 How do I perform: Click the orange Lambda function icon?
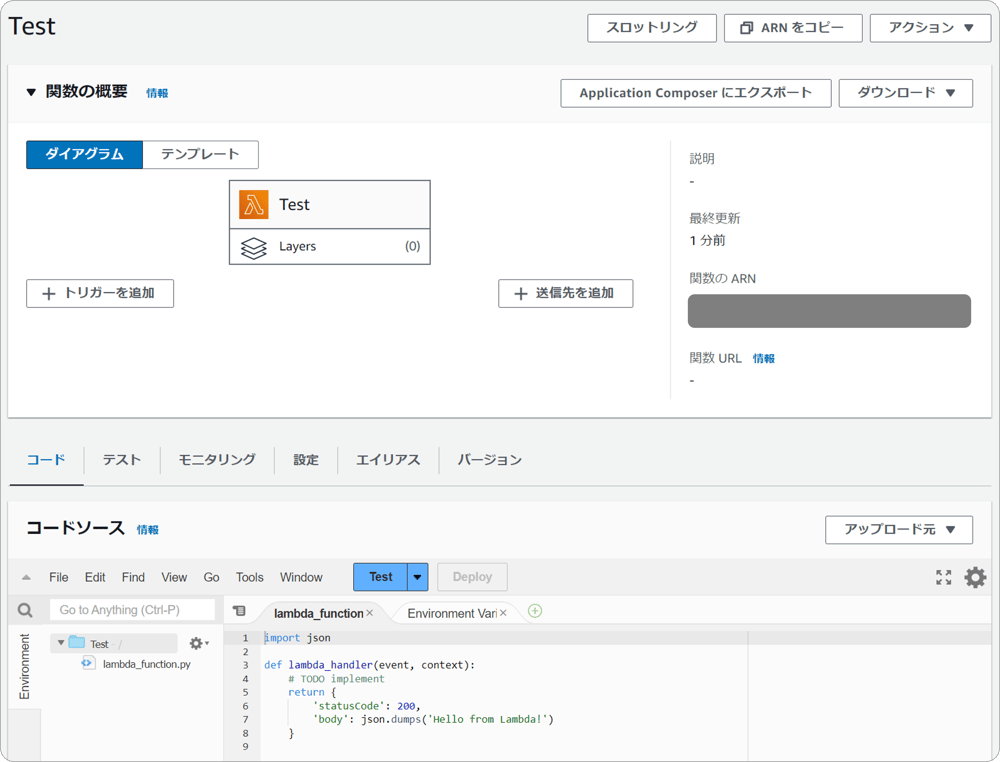tap(253, 205)
